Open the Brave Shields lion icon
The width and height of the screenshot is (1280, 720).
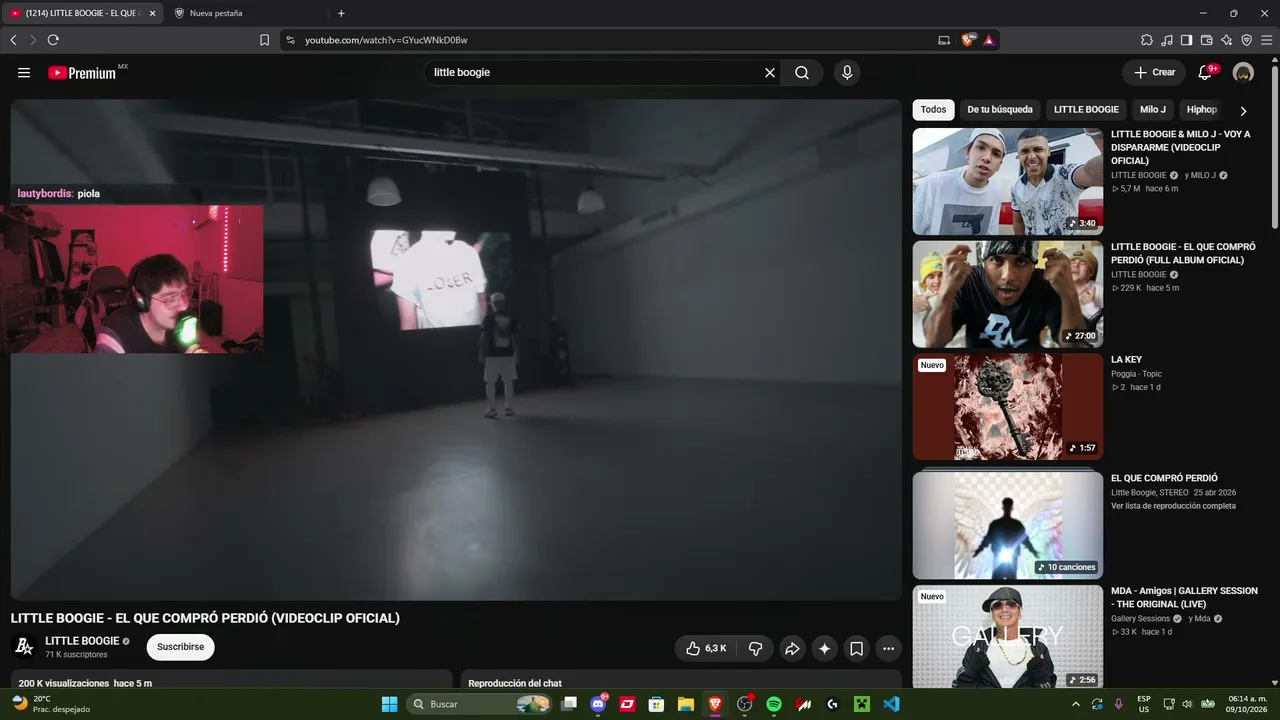pyautogui.click(x=967, y=40)
